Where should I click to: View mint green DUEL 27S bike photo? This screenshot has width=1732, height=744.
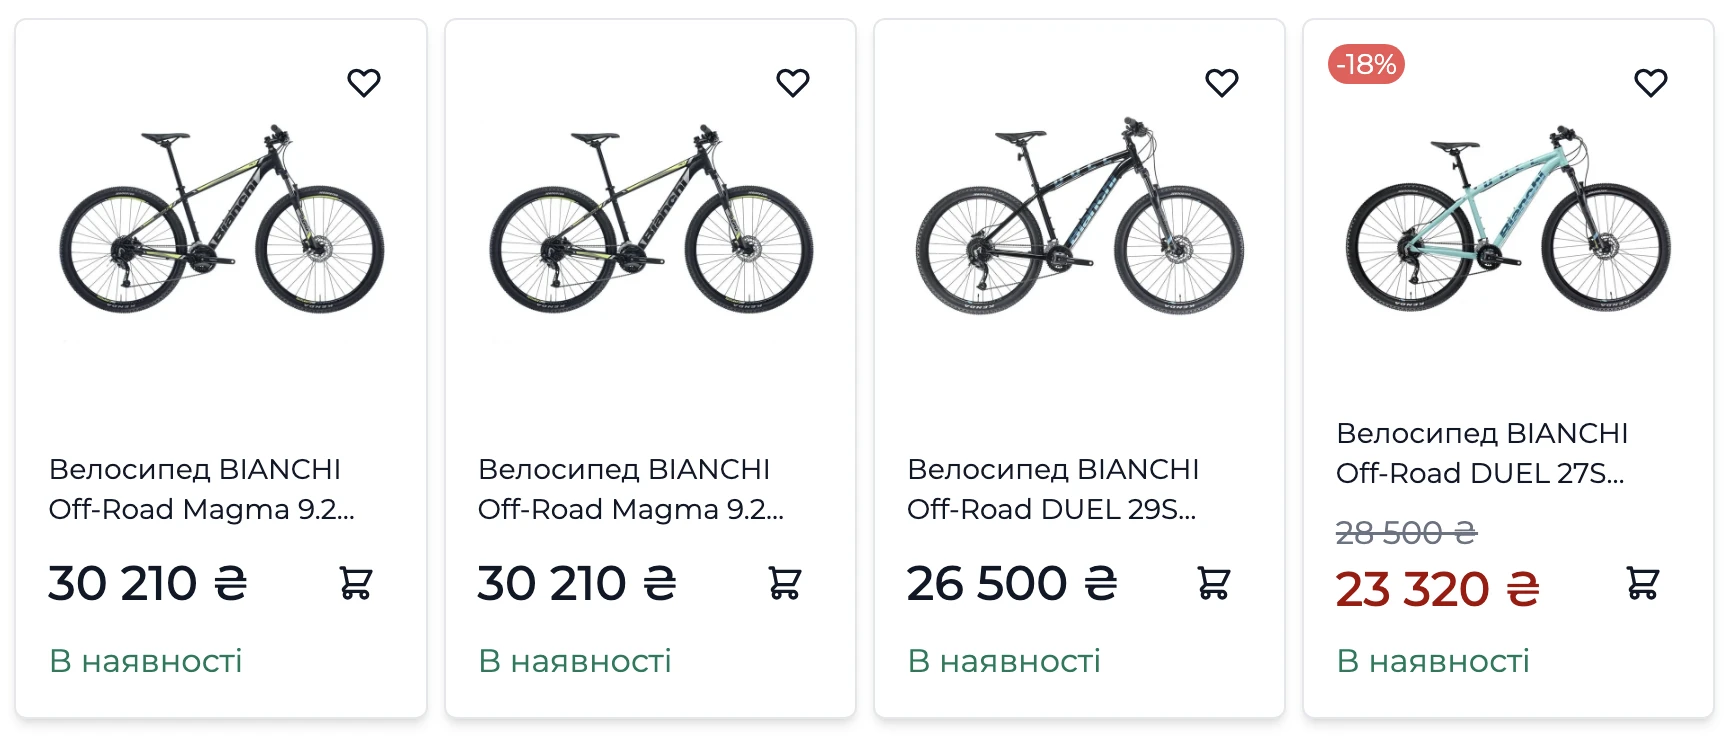(x=1508, y=218)
